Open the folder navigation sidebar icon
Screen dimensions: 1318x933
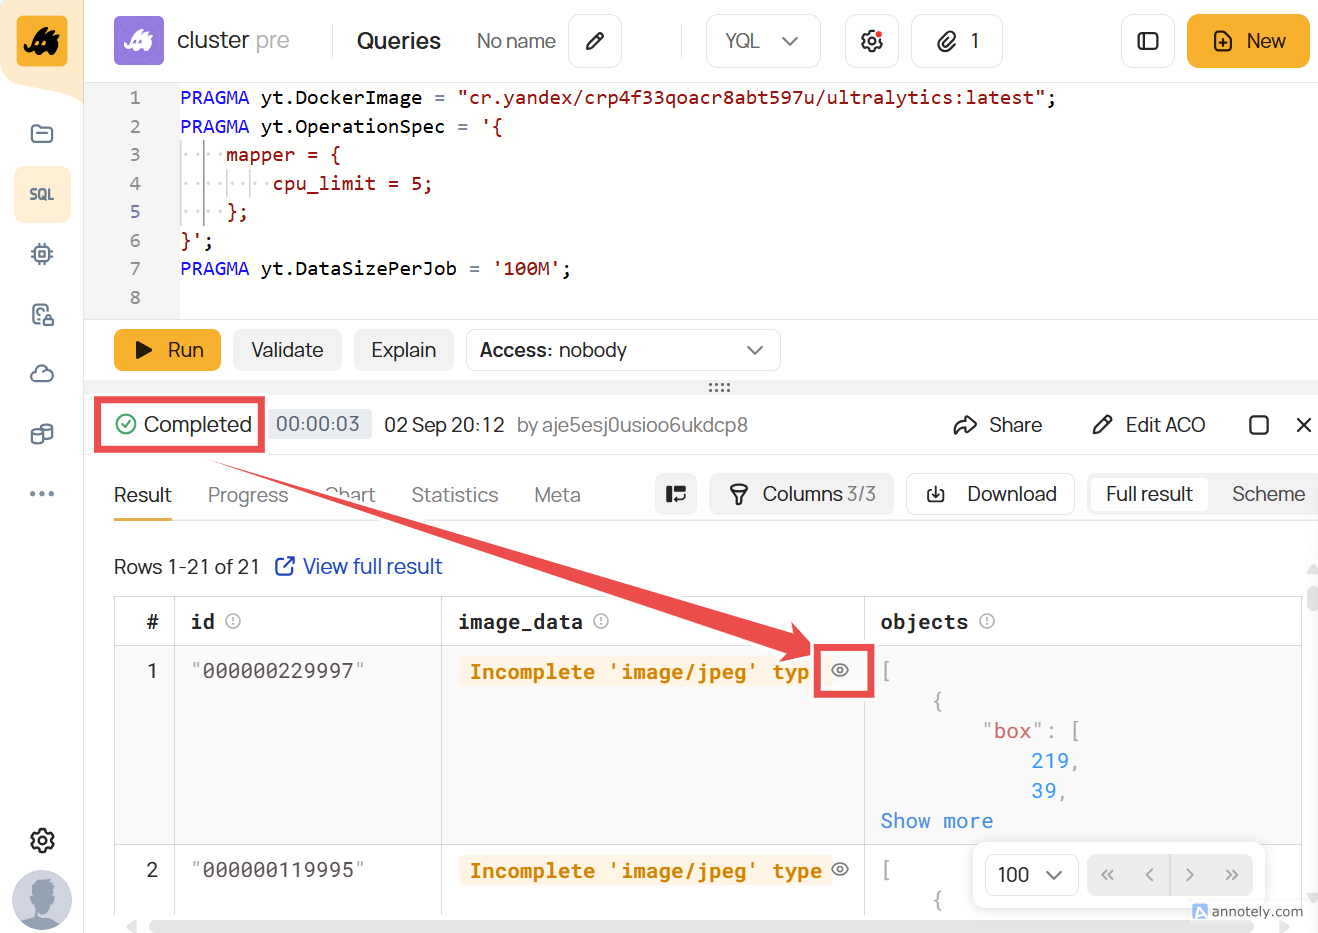tap(42, 134)
